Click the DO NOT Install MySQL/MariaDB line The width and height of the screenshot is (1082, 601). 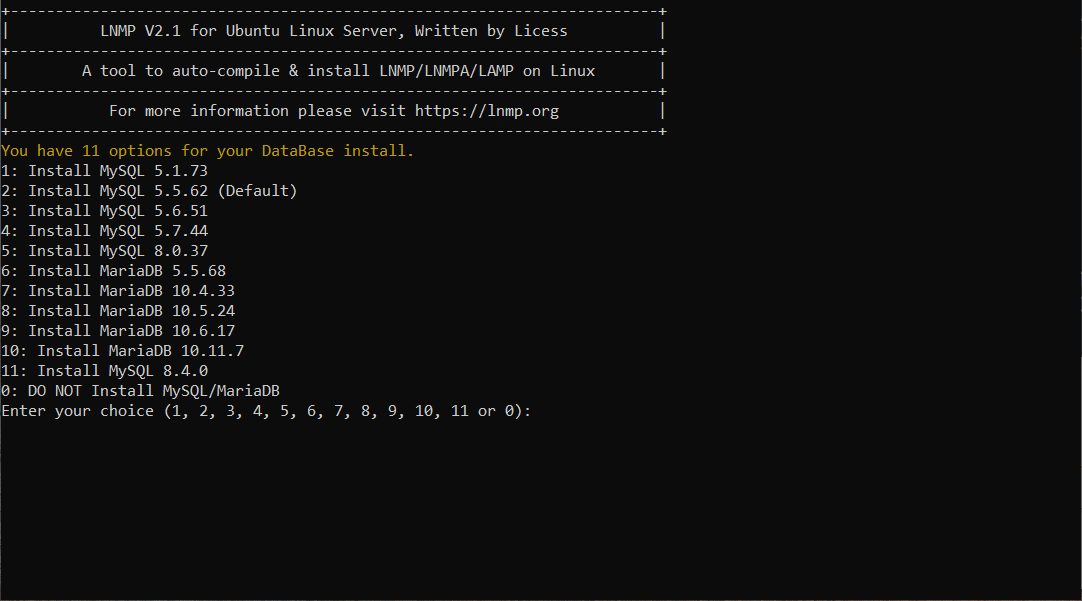[x=149, y=391]
